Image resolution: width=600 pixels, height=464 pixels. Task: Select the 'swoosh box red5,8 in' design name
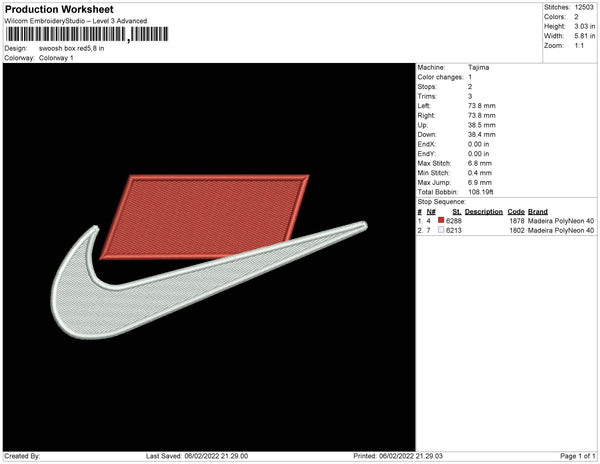[72, 49]
